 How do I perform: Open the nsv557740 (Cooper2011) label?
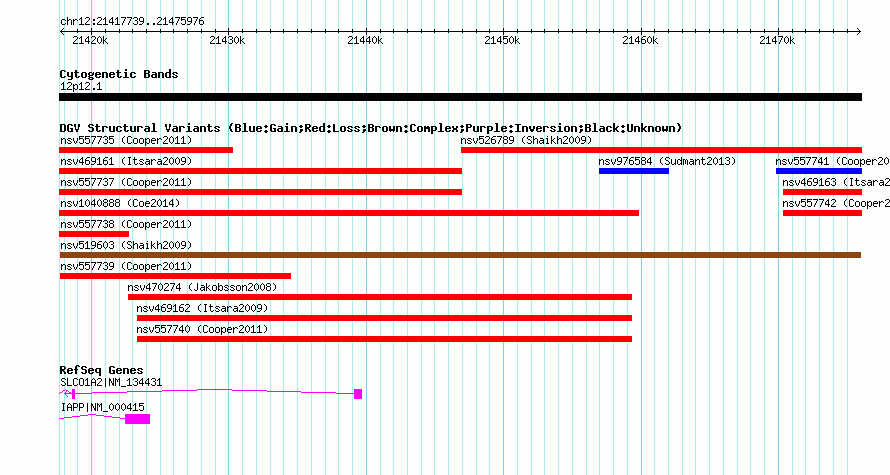[x=202, y=329]
